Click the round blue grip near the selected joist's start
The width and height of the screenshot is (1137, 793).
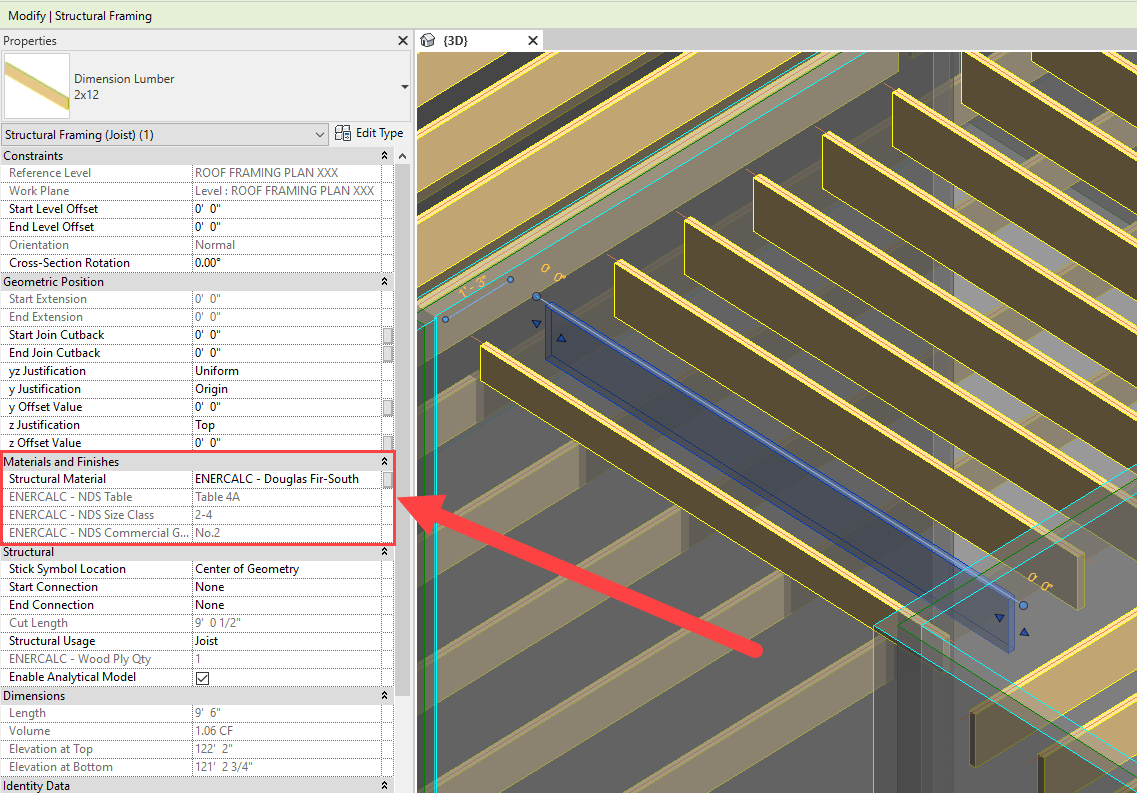537,297
